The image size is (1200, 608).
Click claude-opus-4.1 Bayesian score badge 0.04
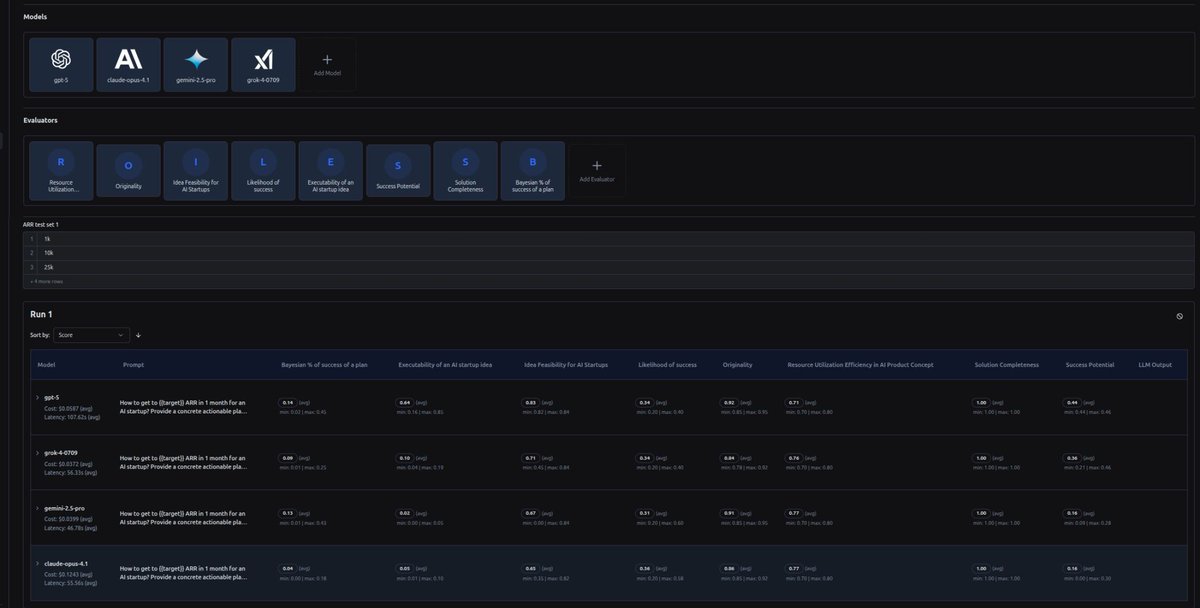[288, 568]
